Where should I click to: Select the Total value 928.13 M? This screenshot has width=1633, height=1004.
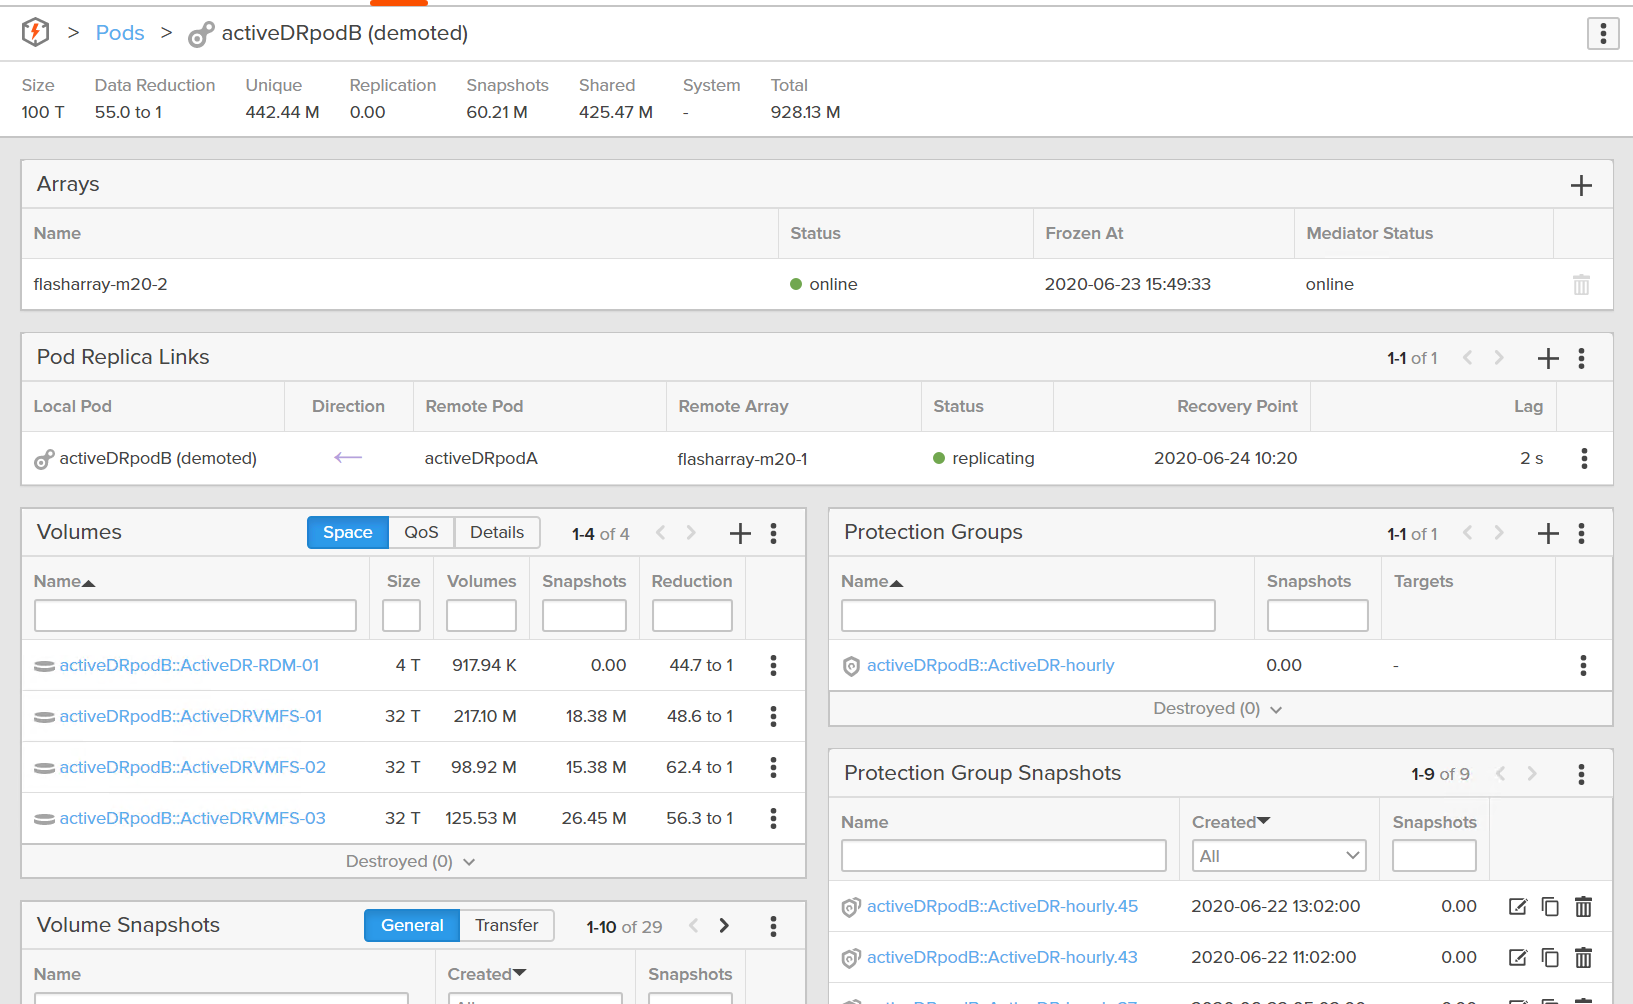805,112
